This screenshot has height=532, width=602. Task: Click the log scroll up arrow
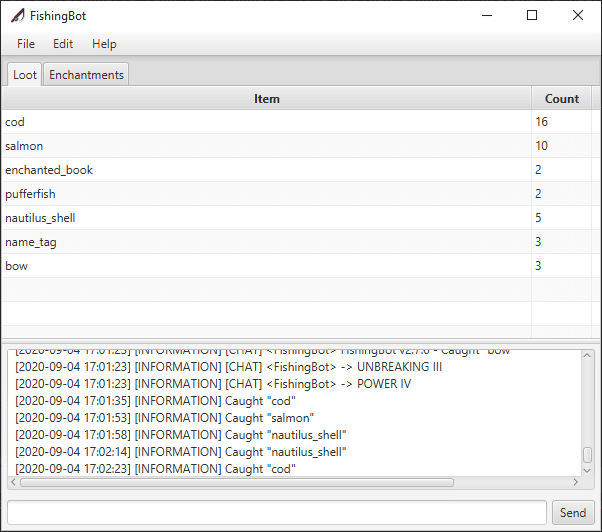(x=587, y=355)
